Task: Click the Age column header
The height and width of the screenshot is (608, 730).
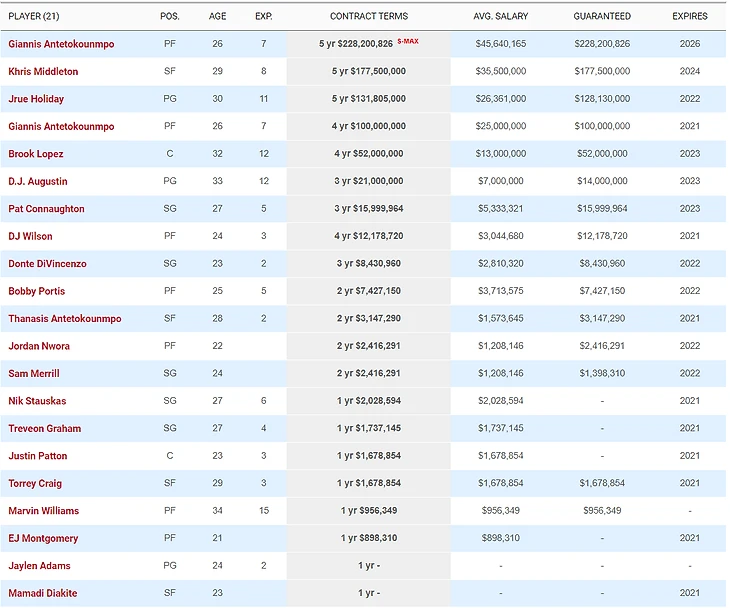Action: 218,17
